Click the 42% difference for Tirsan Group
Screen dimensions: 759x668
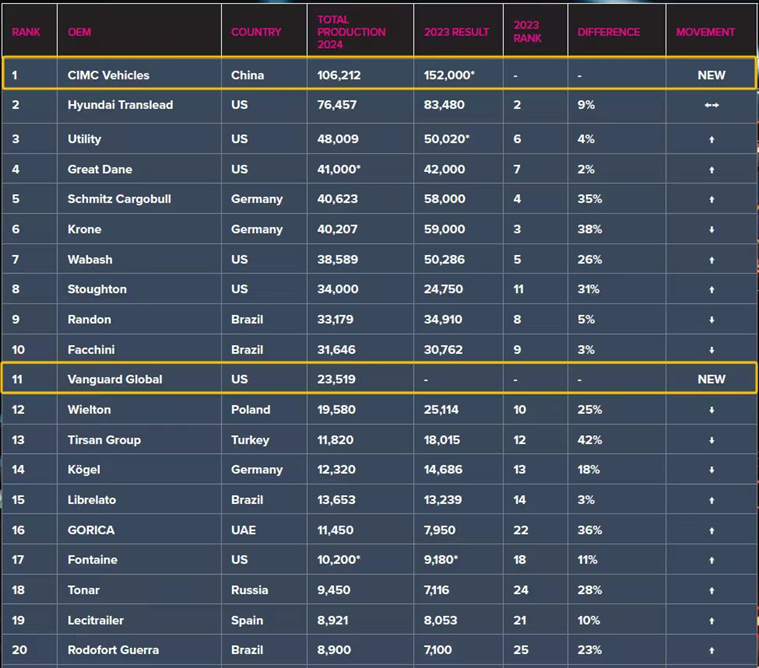click(589, 440)
